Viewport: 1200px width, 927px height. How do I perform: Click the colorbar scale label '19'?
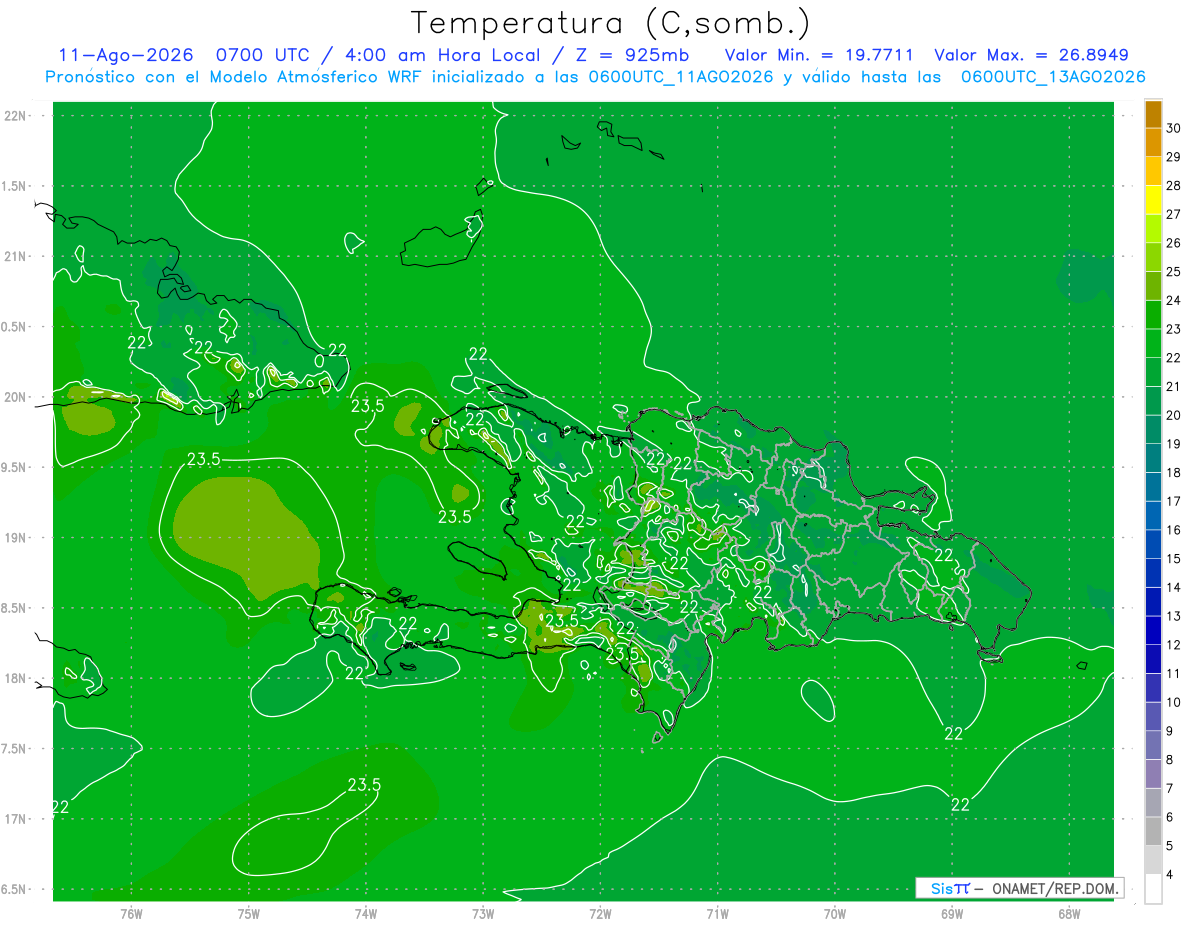pyautogui.click(x=1174, y=444)
